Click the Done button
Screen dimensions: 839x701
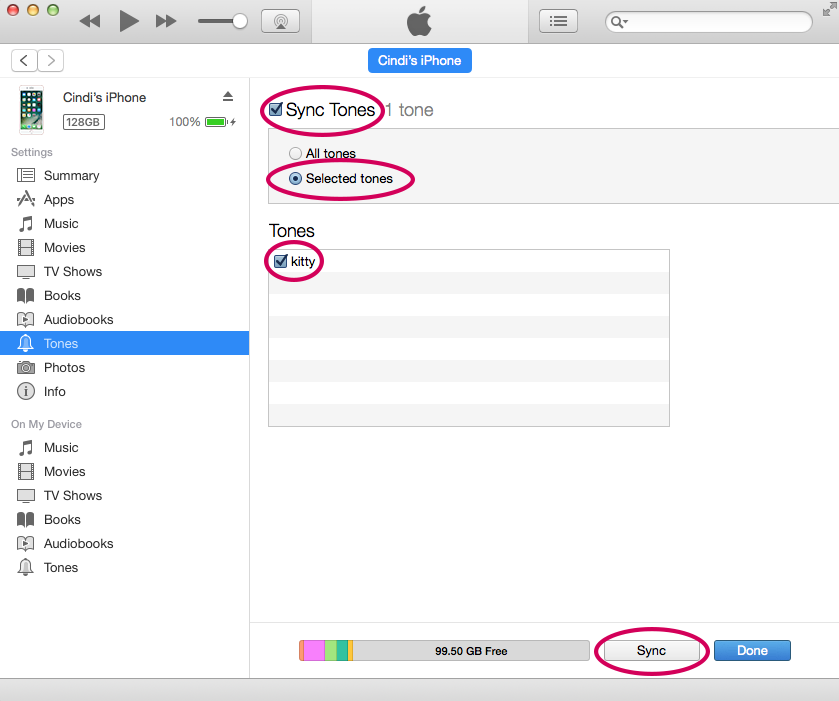click(x=752, y=651)
